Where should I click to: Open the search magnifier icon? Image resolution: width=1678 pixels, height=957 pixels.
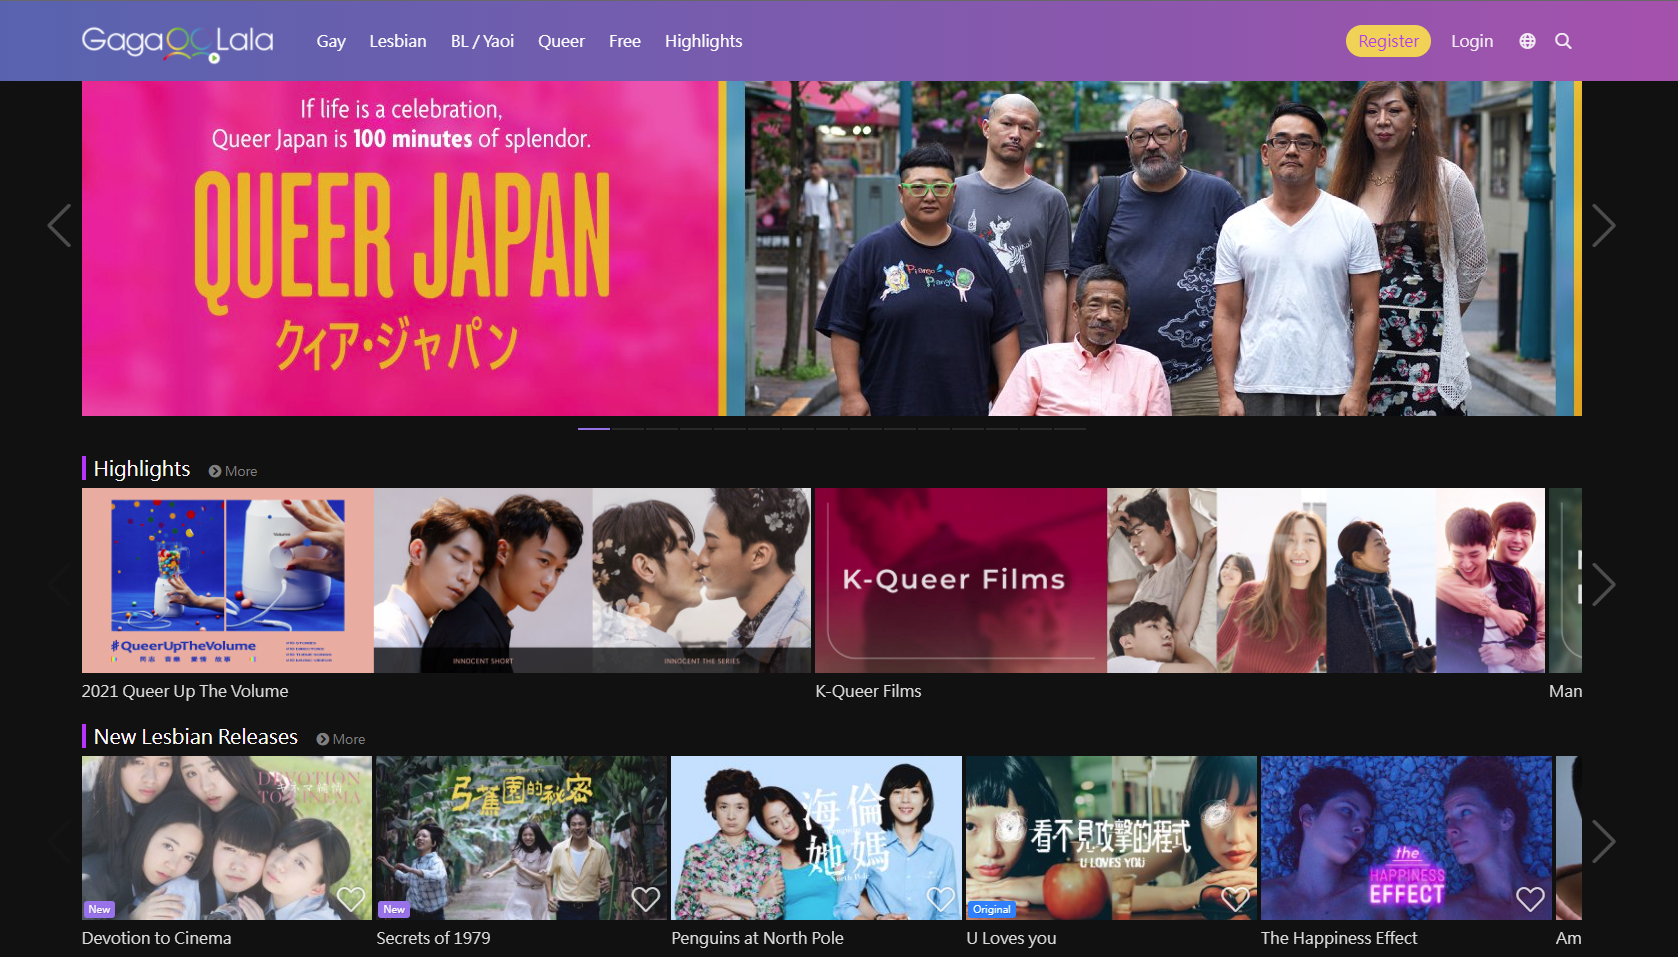tap(1563, 41)
